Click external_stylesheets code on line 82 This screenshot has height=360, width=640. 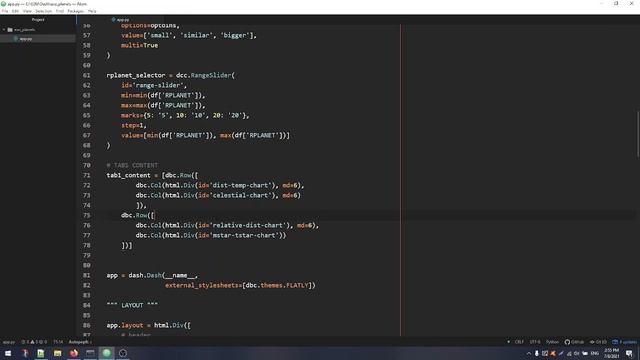coord(240,285)
